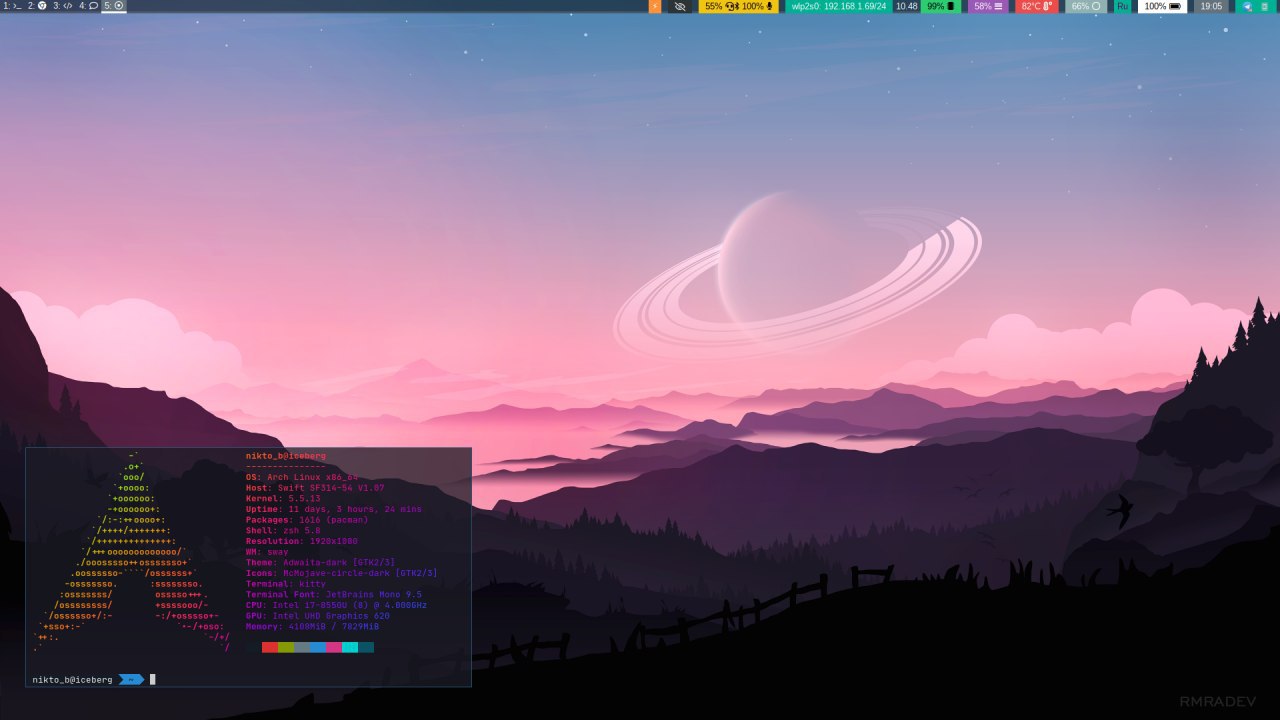Click the green 99% battery module

(940, 6)
